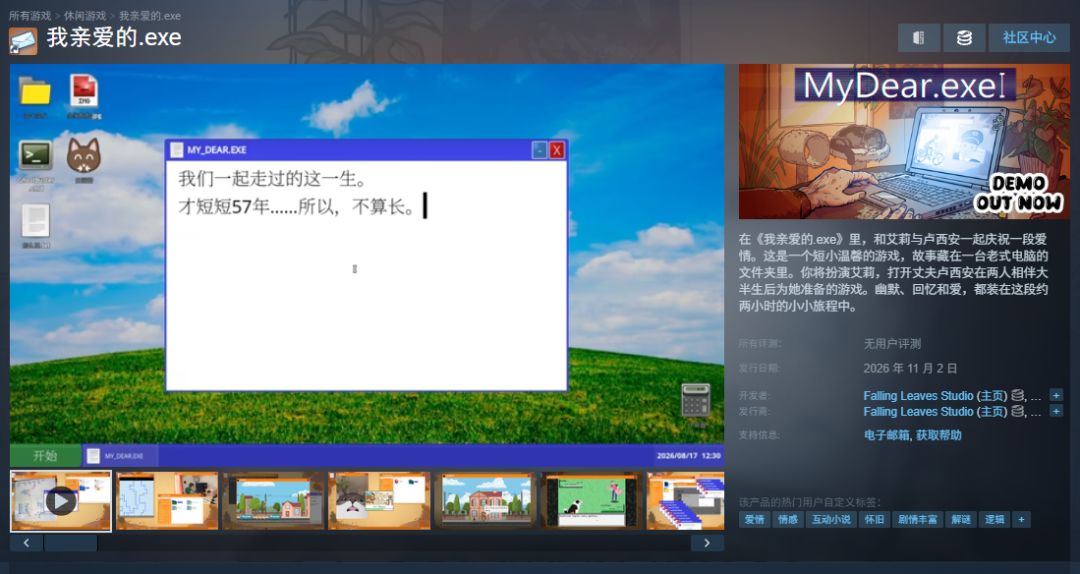
Task: Select the fourth thumbnail with the cat face
Action: [380, 501]
